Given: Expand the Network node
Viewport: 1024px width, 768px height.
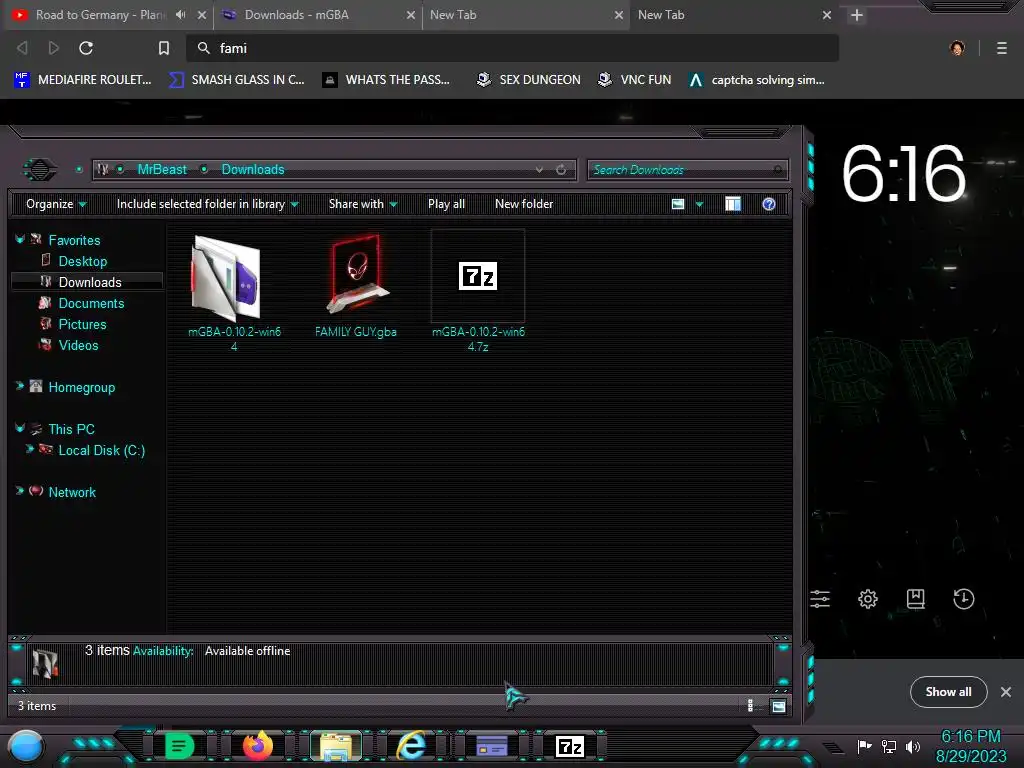Looking at the screenshot, I should 20,491.
